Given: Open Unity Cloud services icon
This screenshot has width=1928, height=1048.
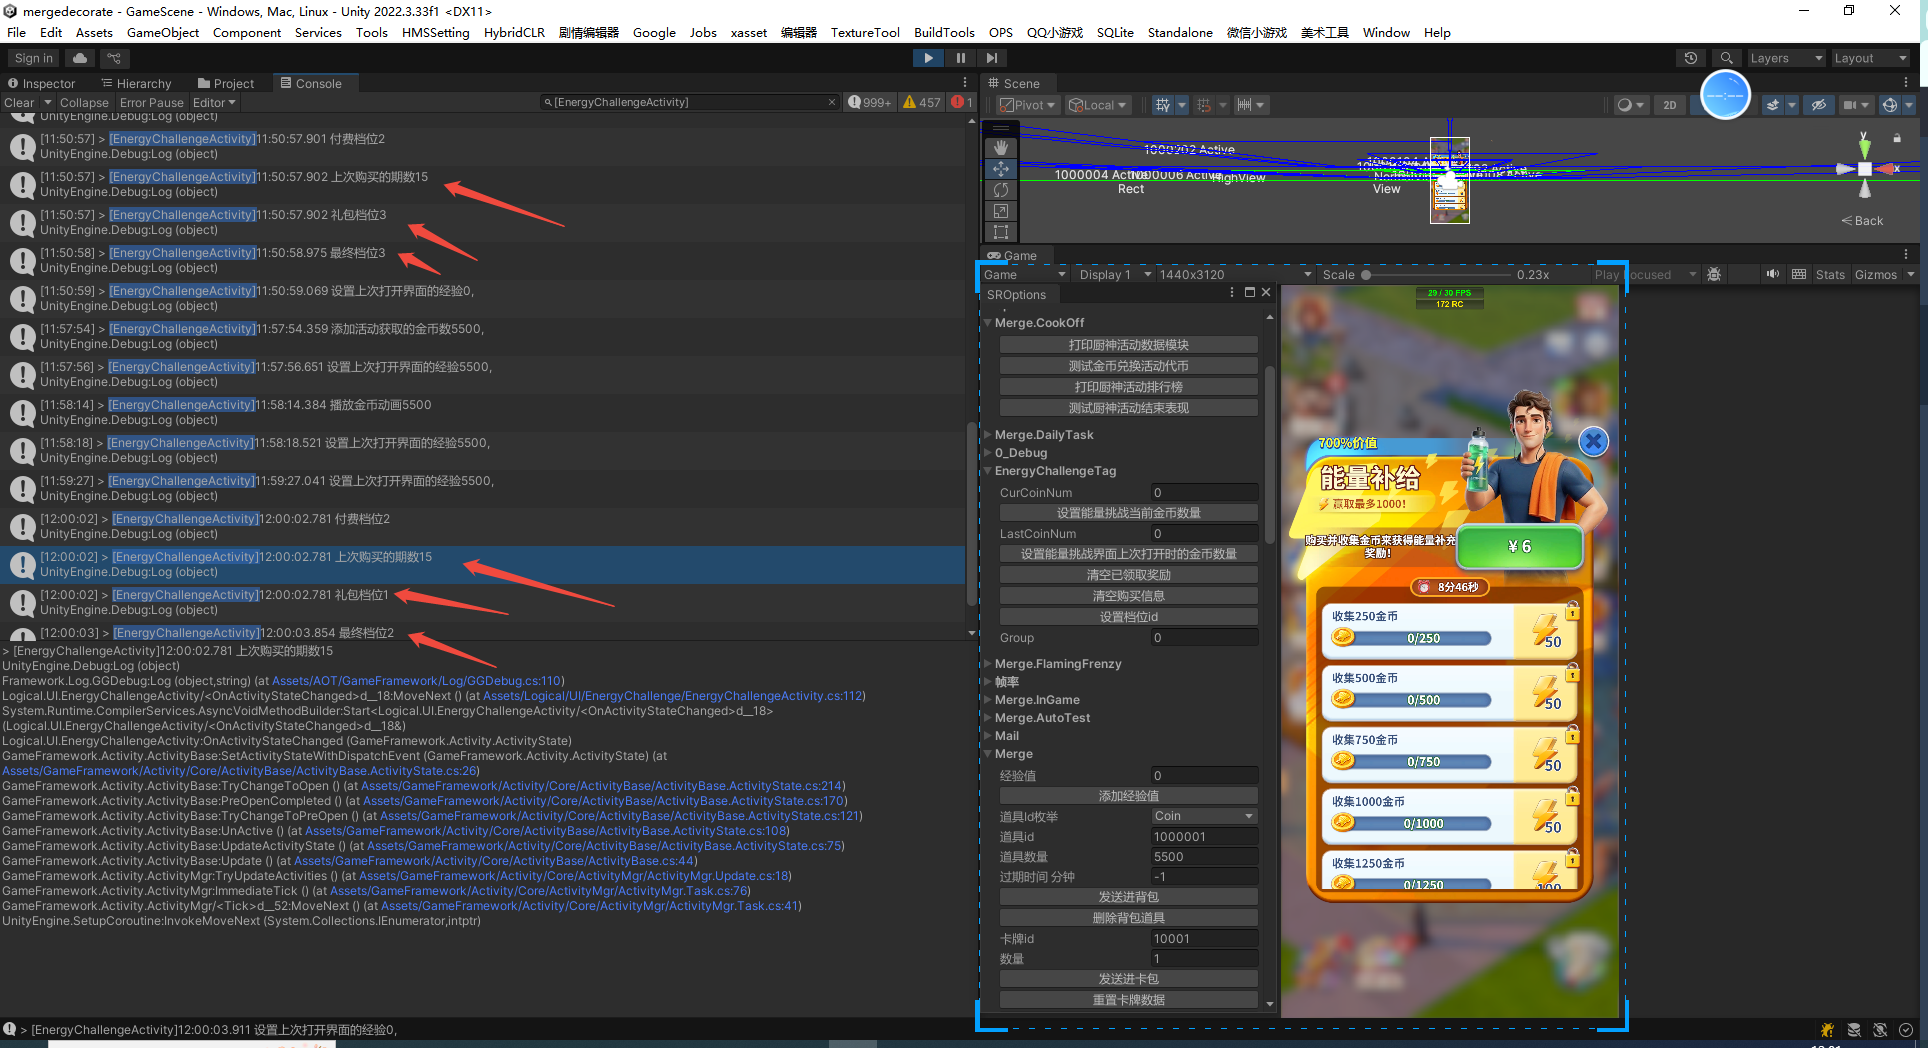Looking at the screenshot, I should click(x=80, y=58).
